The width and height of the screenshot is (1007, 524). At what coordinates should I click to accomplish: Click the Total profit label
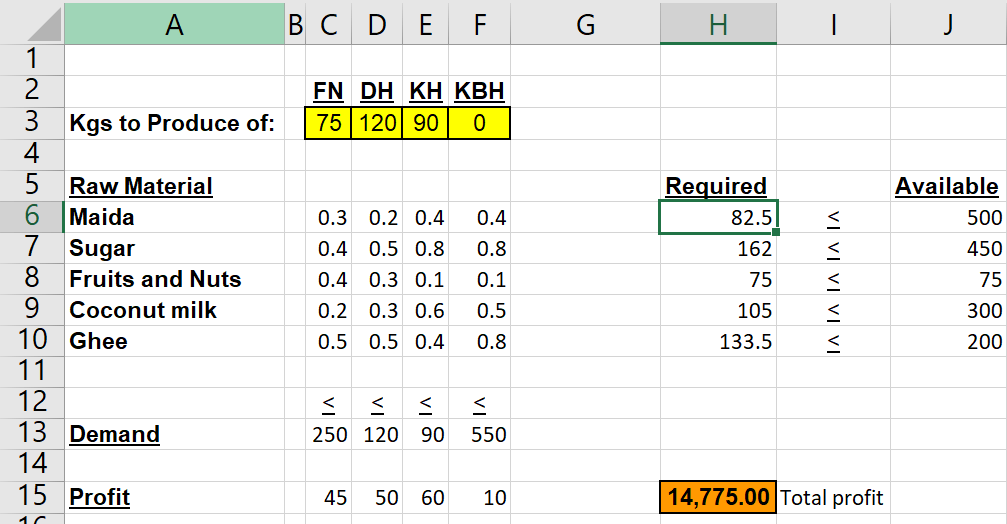point(832,498)
